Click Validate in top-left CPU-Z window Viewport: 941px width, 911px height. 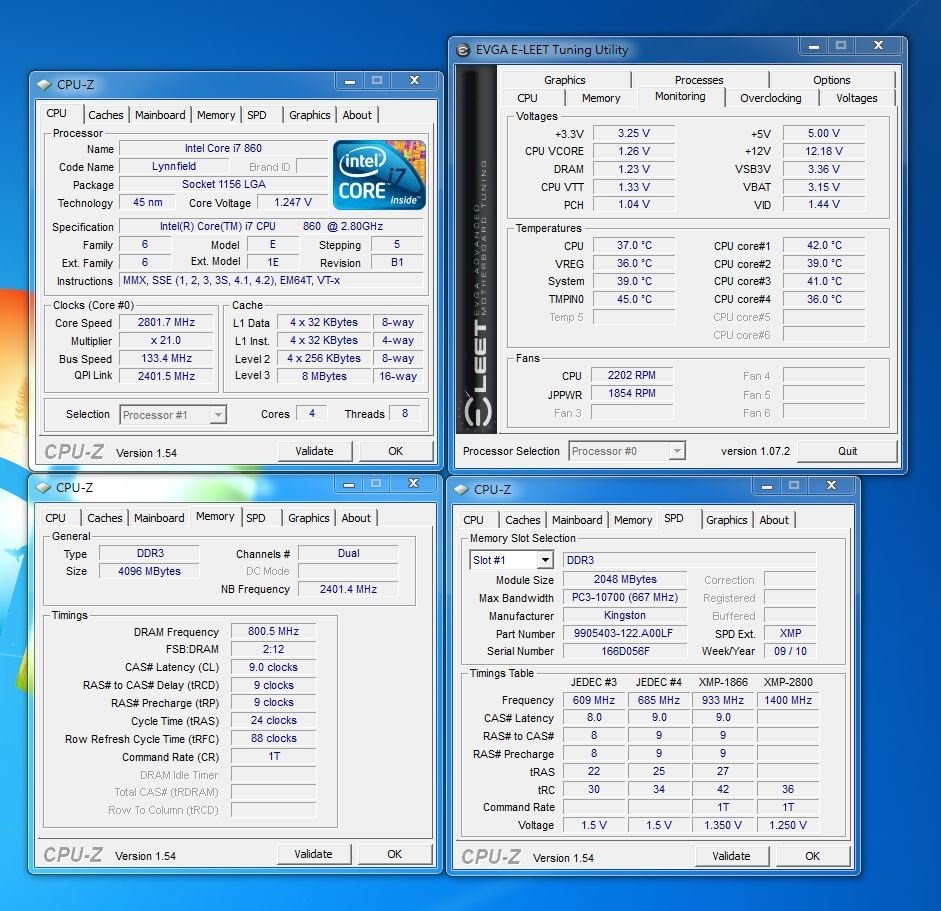314,451
